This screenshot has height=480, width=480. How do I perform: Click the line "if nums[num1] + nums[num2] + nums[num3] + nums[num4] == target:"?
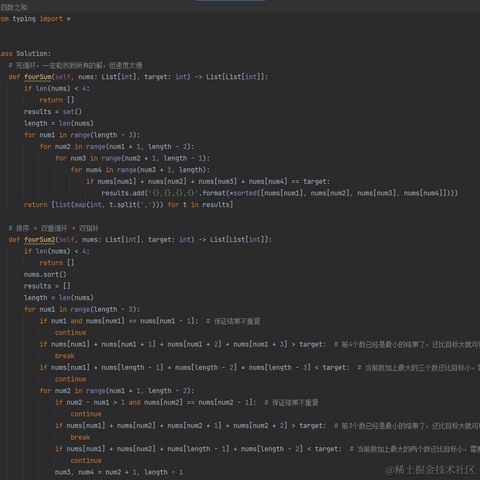(208, 182)
